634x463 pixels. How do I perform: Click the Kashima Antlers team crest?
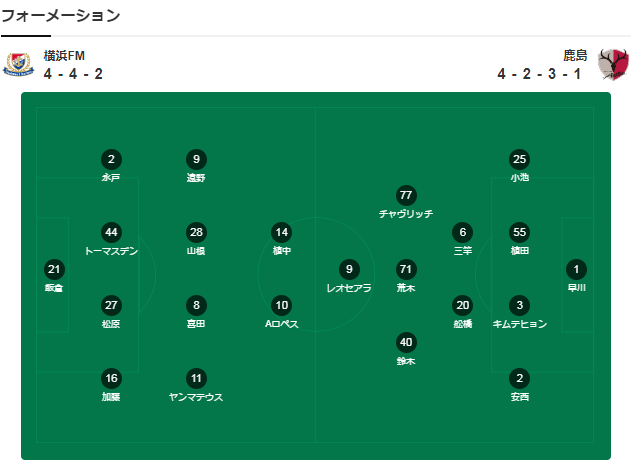tap(613, 64)
